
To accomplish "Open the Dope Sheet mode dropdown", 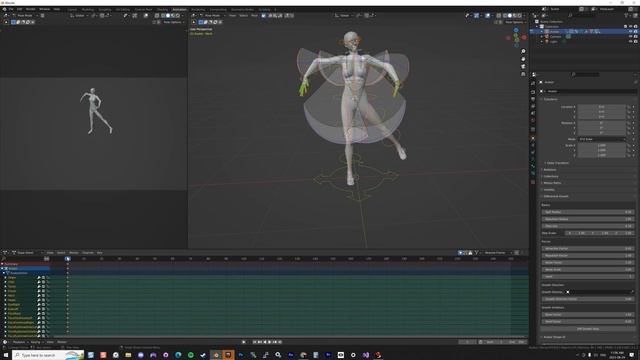I will (x=27, y=253).
